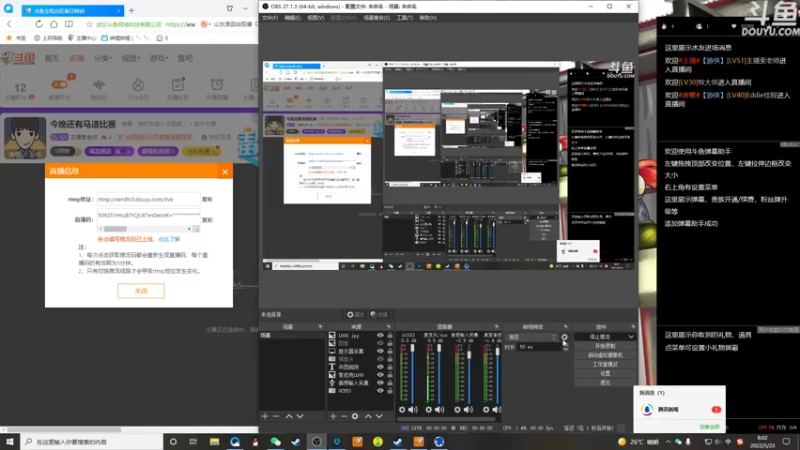Mute the first audio mixer channel speaker
Screen dimensions: 800x450
coord(413,409)
